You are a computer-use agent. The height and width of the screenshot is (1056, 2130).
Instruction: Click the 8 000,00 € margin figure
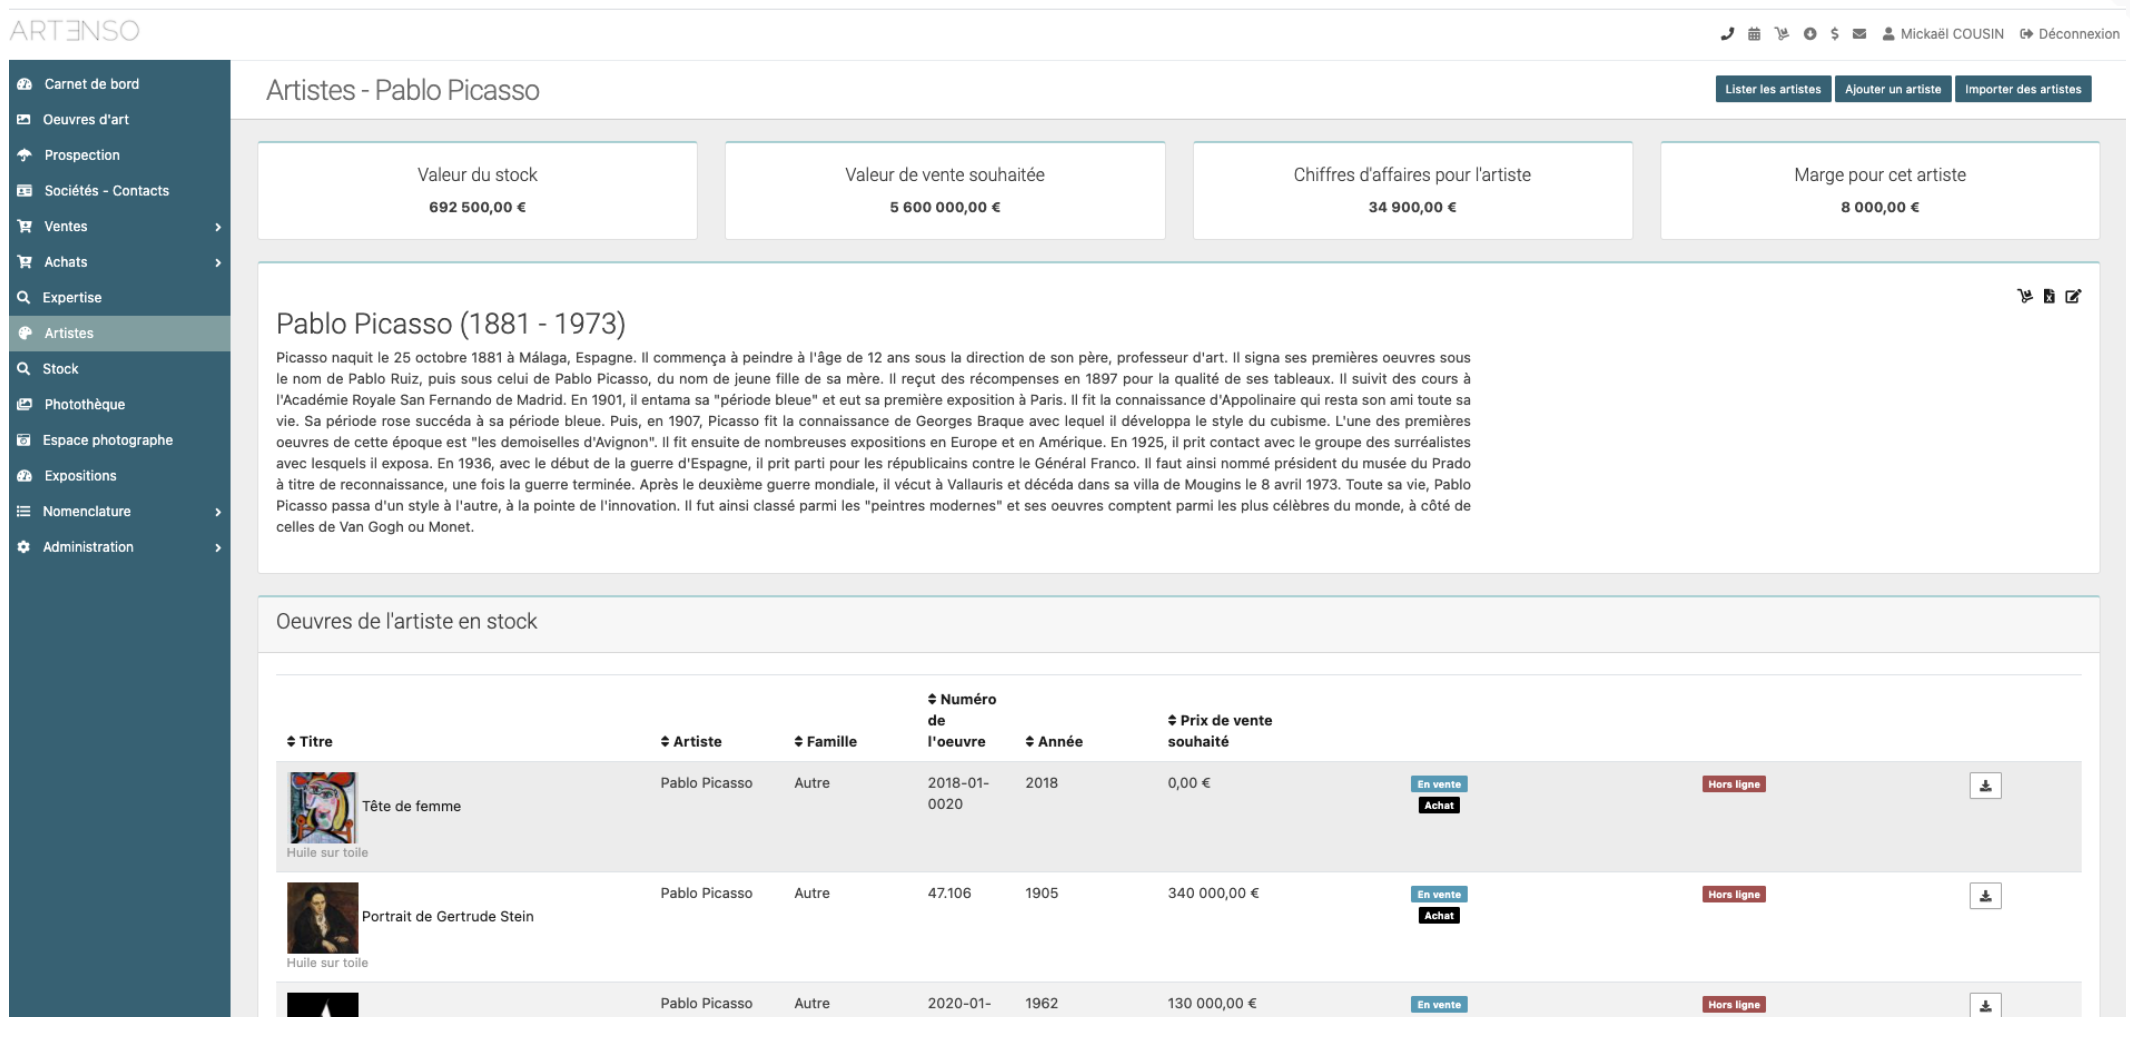pyautogui.click(x=1880, y=207)
